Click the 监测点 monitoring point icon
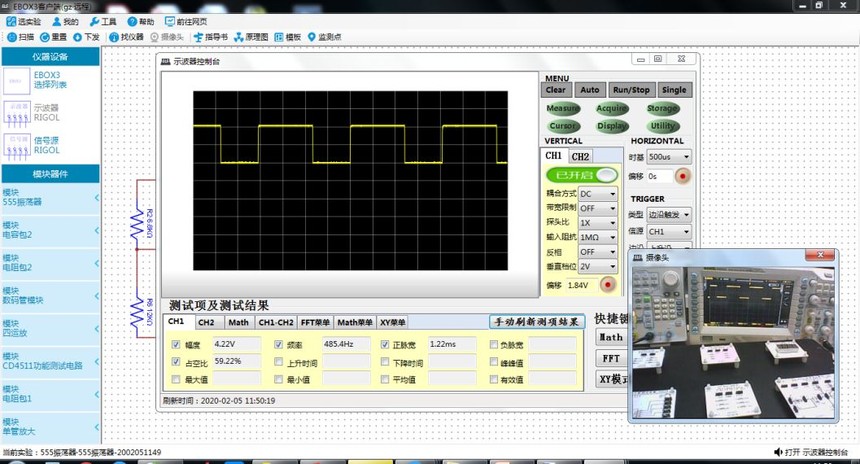860x464 pixels. click(312, 37)
